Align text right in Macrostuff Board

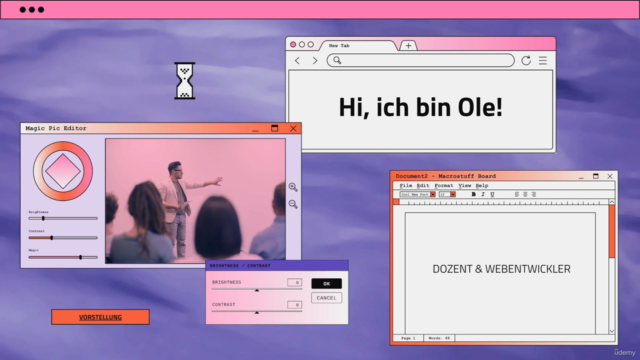533,194
